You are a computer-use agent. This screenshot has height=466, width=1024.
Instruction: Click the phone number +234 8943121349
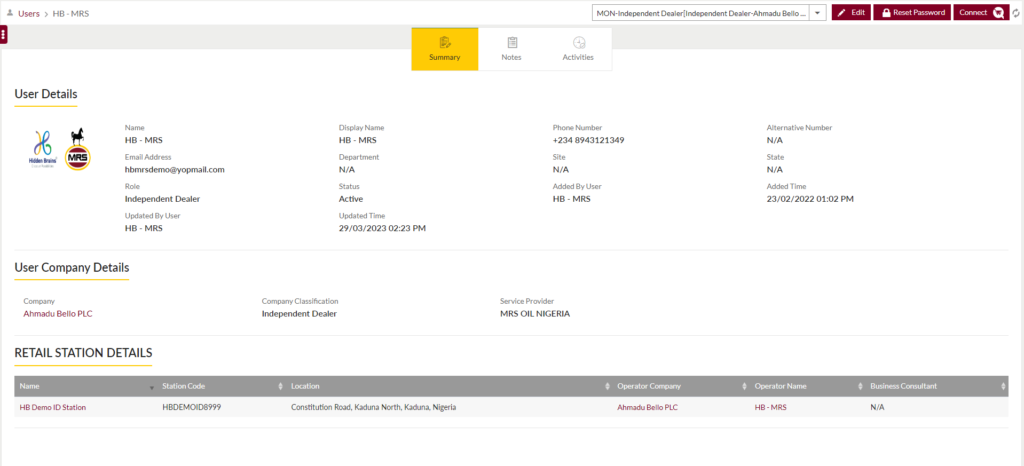[588, 140]
